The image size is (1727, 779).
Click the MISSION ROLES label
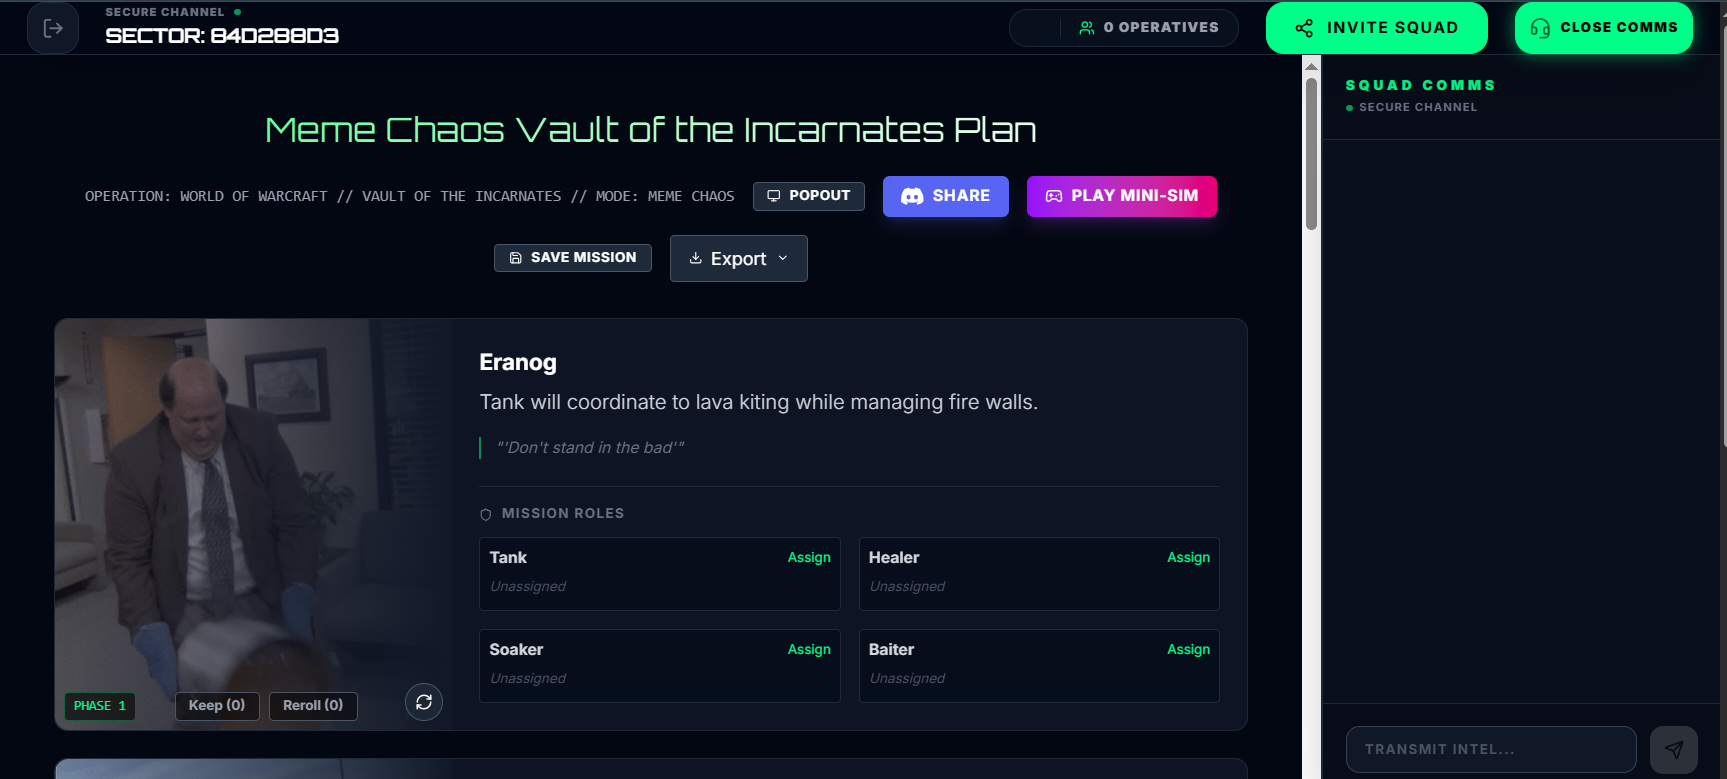(x=563, y=514)
